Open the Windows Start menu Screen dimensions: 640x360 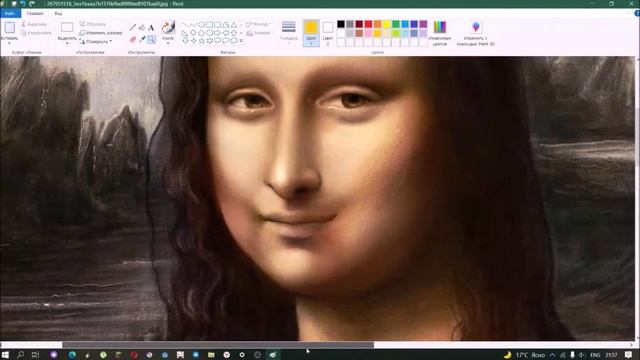5,355
